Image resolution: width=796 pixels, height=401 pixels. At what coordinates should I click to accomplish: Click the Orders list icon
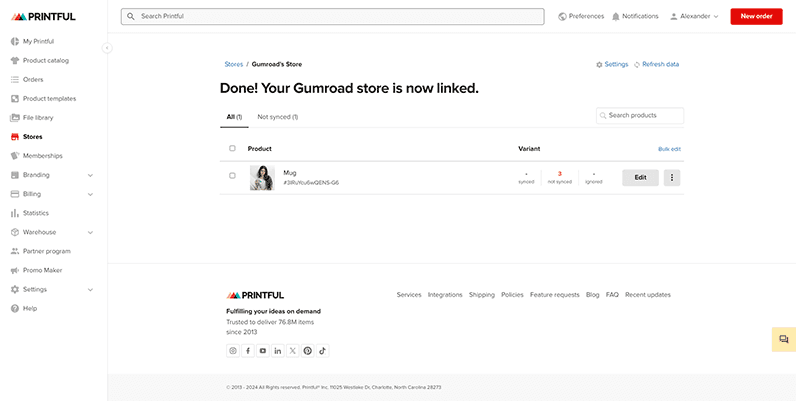pos(15,80)
